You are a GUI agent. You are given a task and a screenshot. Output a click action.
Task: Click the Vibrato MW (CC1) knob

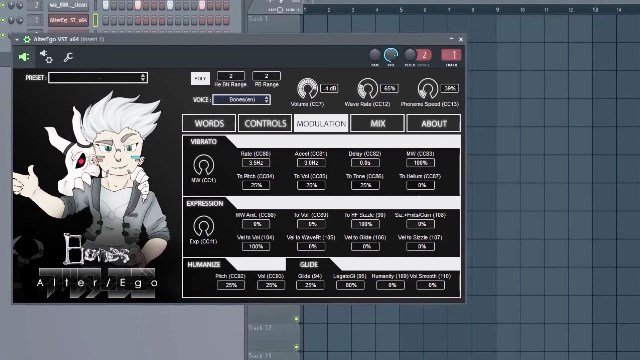(x=204, y=165)
